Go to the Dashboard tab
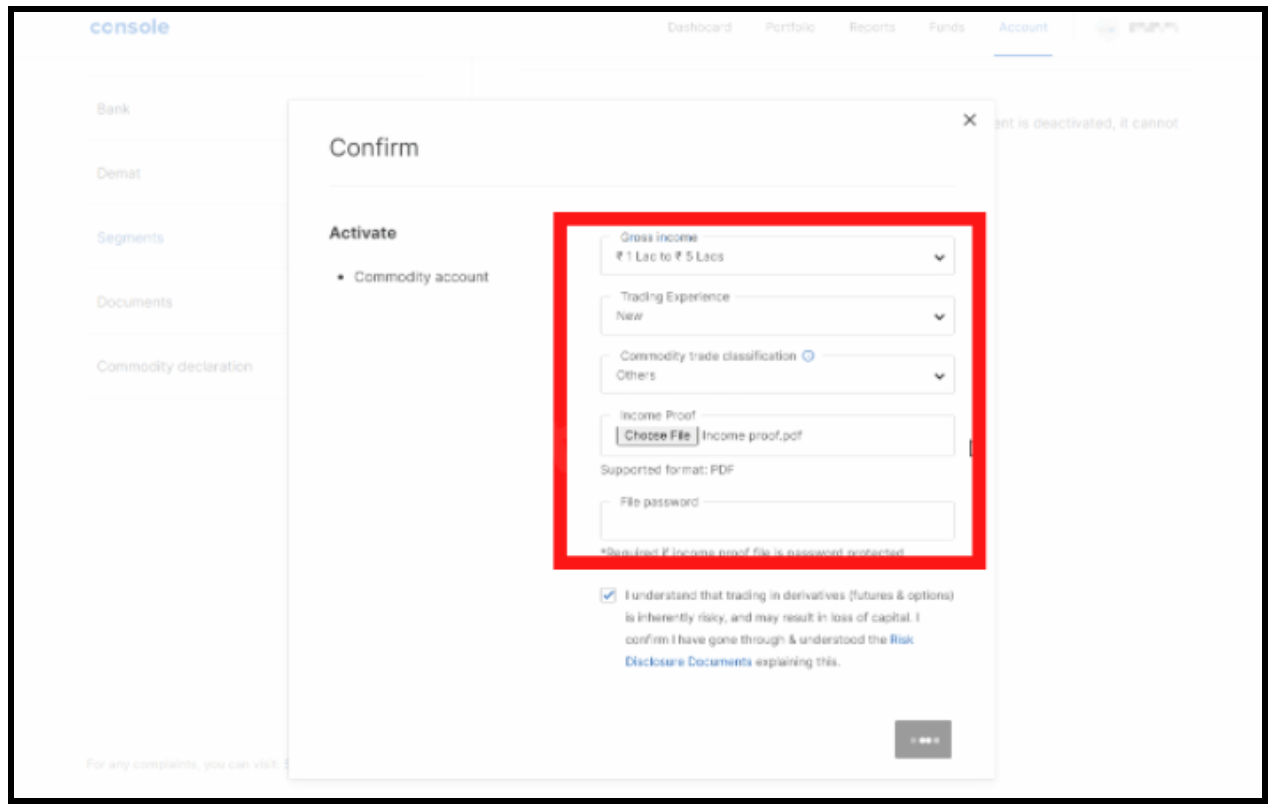 [x=699, y=27]
